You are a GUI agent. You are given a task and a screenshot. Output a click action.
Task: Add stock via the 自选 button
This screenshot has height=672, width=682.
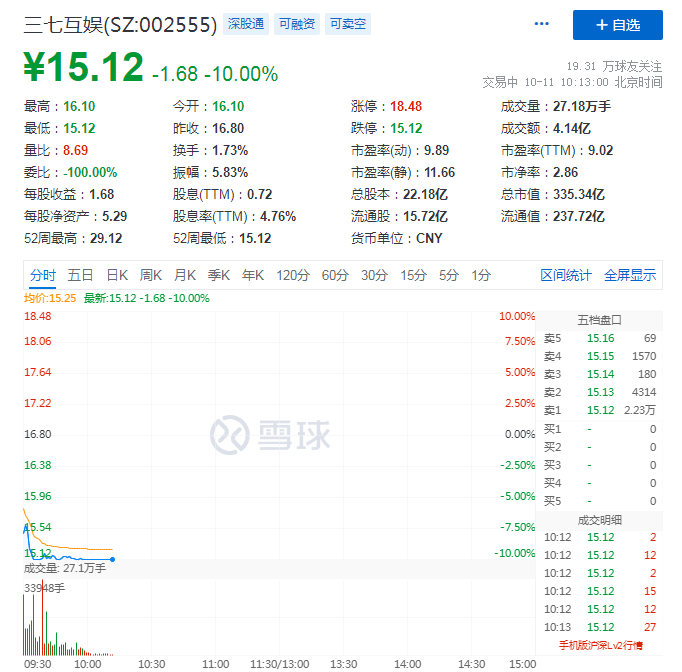point(618,24)
